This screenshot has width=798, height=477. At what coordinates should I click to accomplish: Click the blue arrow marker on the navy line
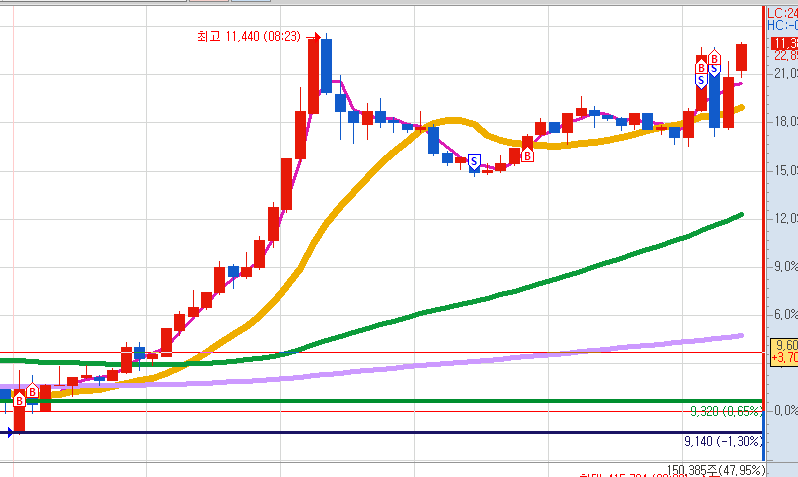click(x=9, y=433)
